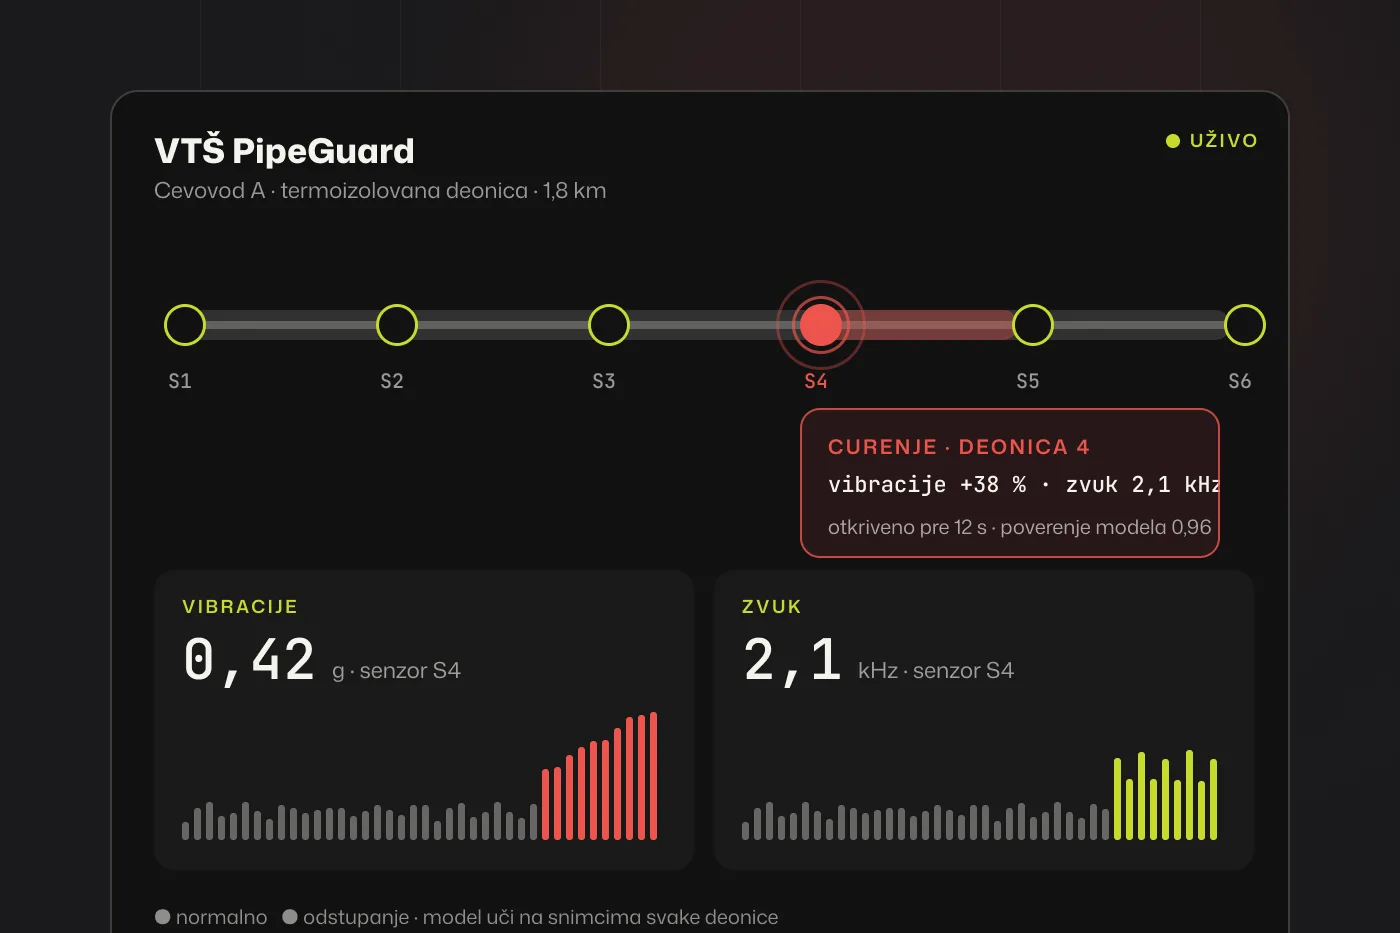1400x933 pixels.
Task: Click the 'normalno' legend dot
Action: (162, 917)
